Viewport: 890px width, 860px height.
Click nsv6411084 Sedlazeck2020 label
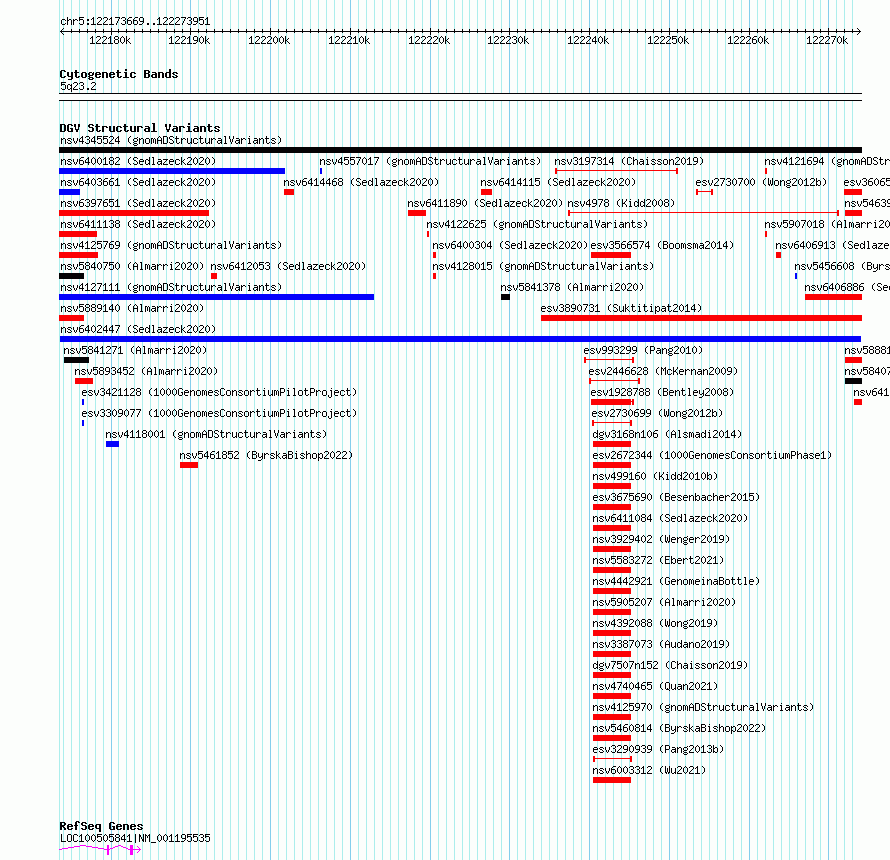point(670,518)
